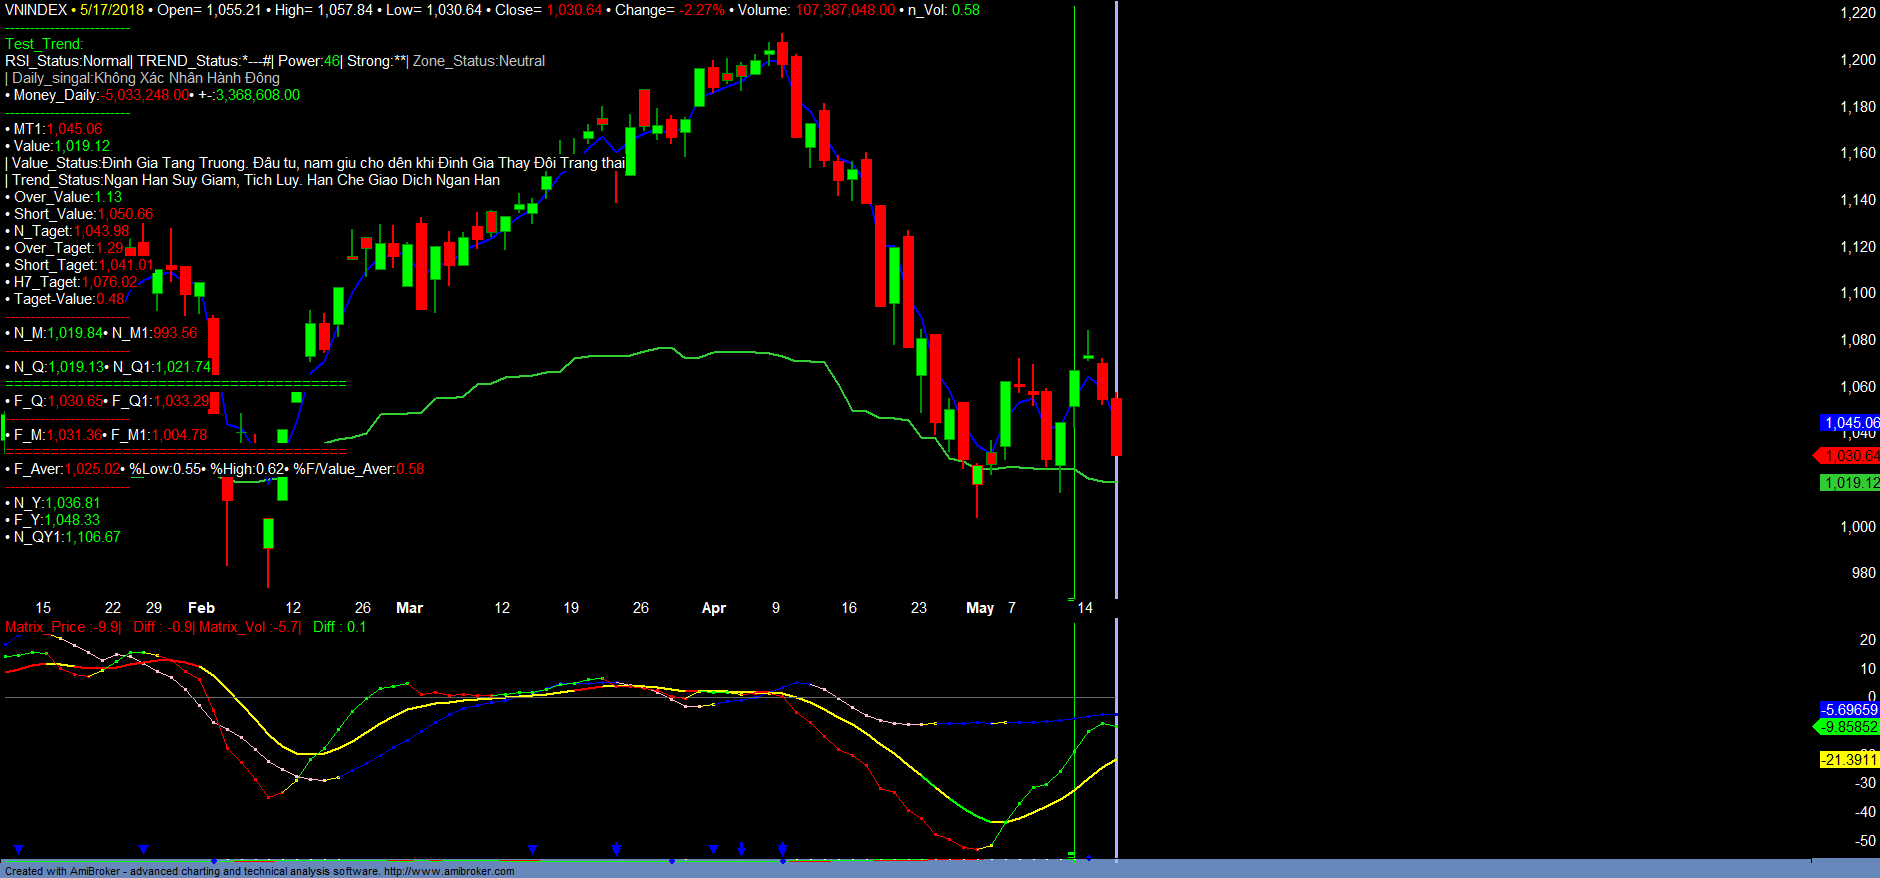Viewport: 1880px width, 878px height.
Task: Click the VNINDEX symbol name in header
Action: [36, 10]
